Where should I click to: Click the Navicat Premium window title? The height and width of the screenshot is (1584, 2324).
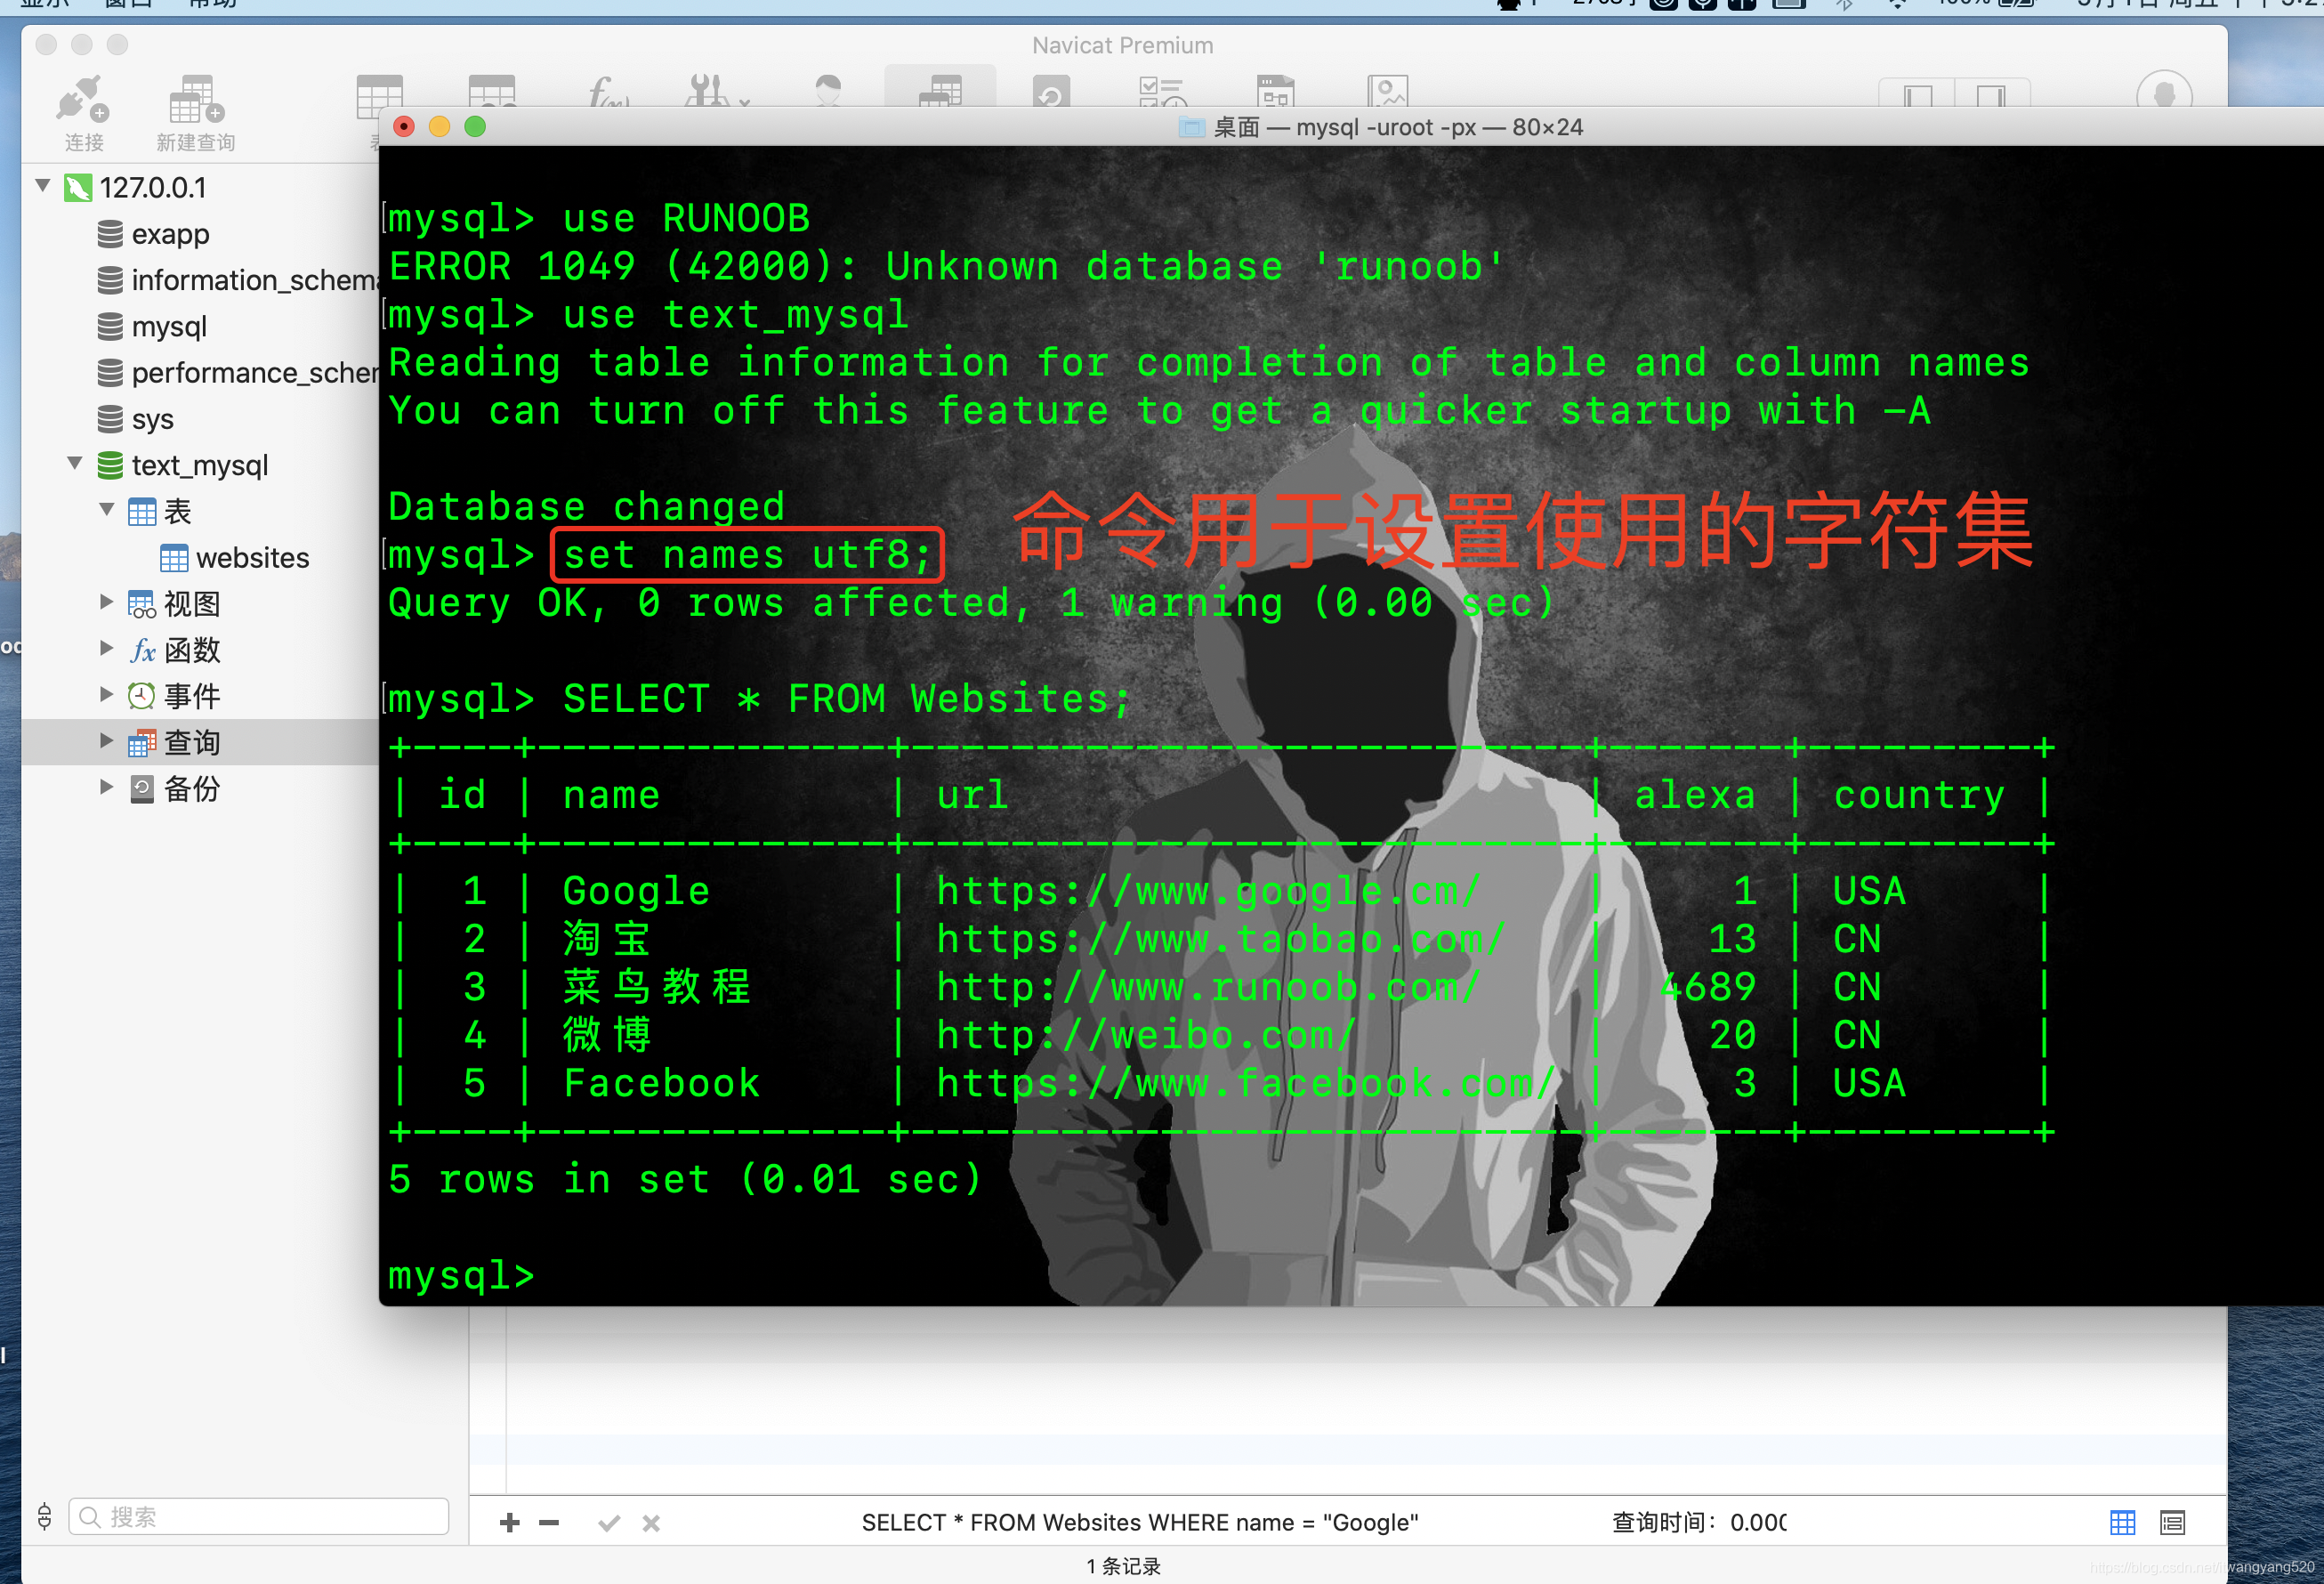(1123, 45)
